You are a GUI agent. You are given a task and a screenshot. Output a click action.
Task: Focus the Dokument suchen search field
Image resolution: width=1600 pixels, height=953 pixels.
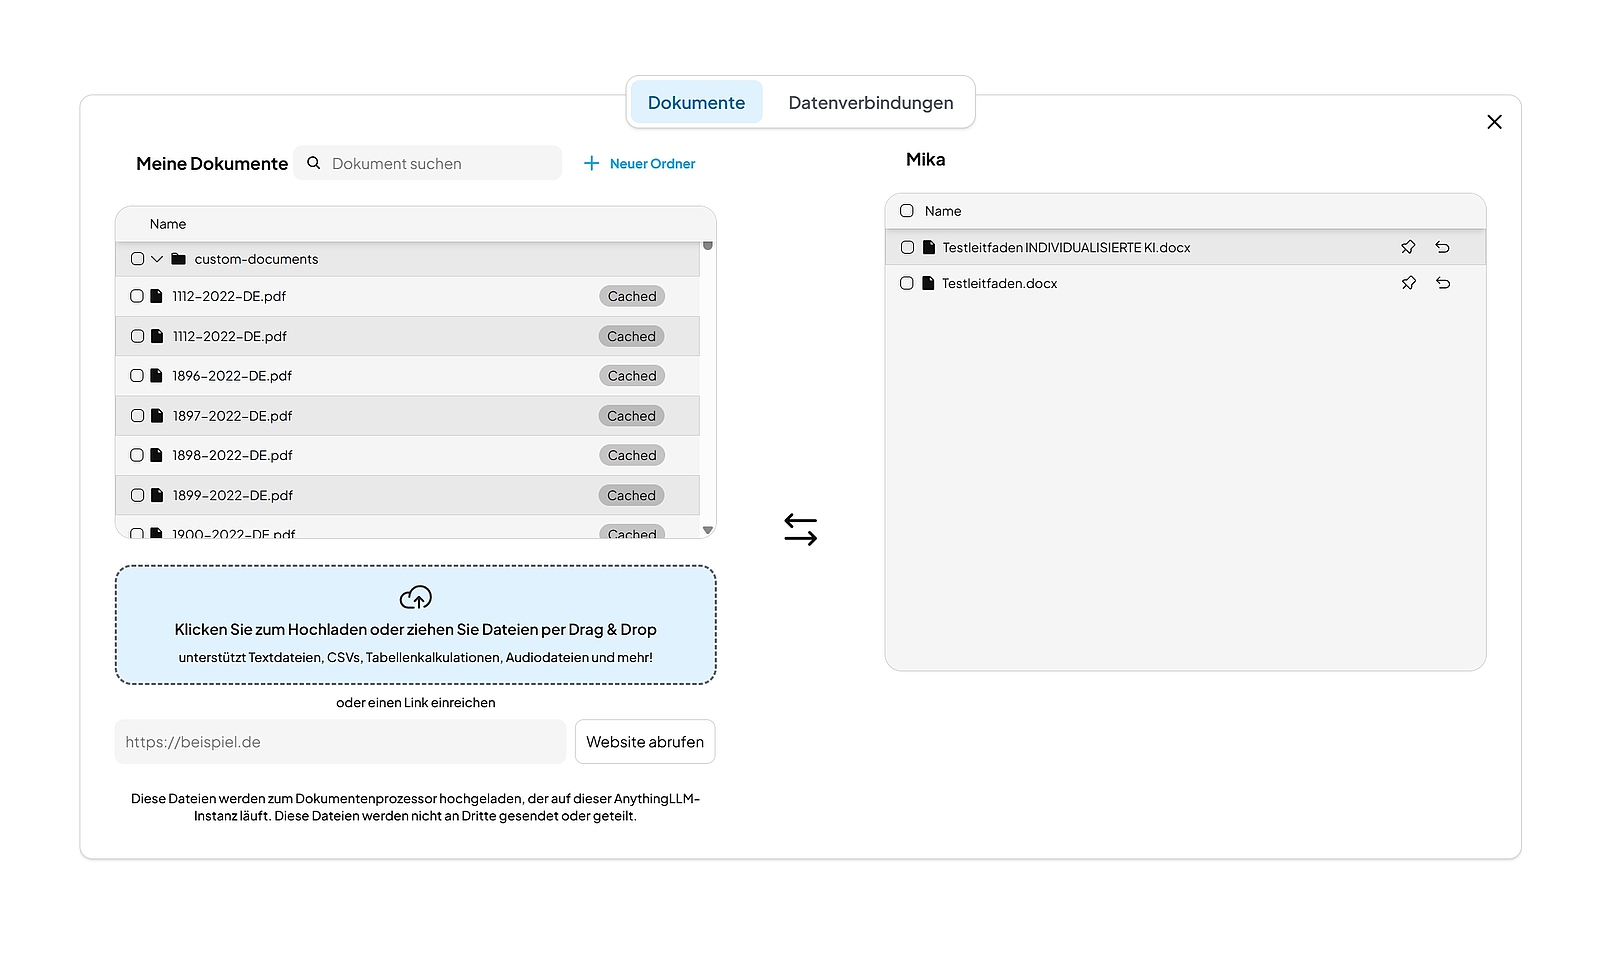click(428, 163)
